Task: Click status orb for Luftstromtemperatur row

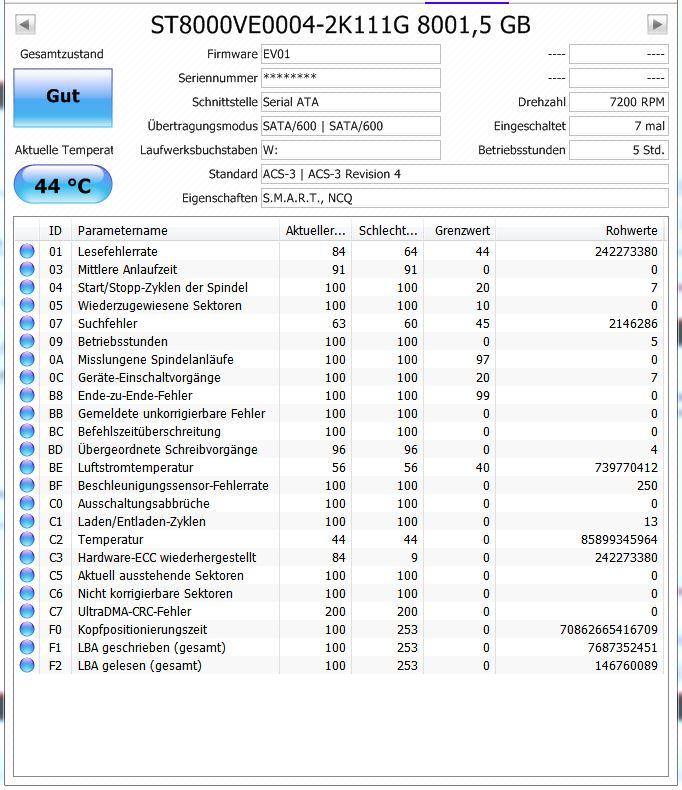Action: click(x=27, y=467)
